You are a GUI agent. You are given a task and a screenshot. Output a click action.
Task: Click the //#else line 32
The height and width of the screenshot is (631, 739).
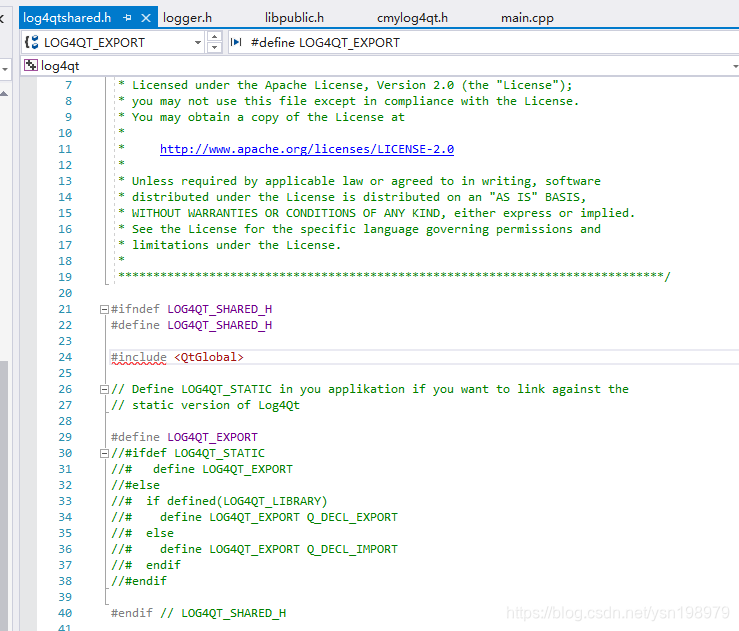click(136, 485)
